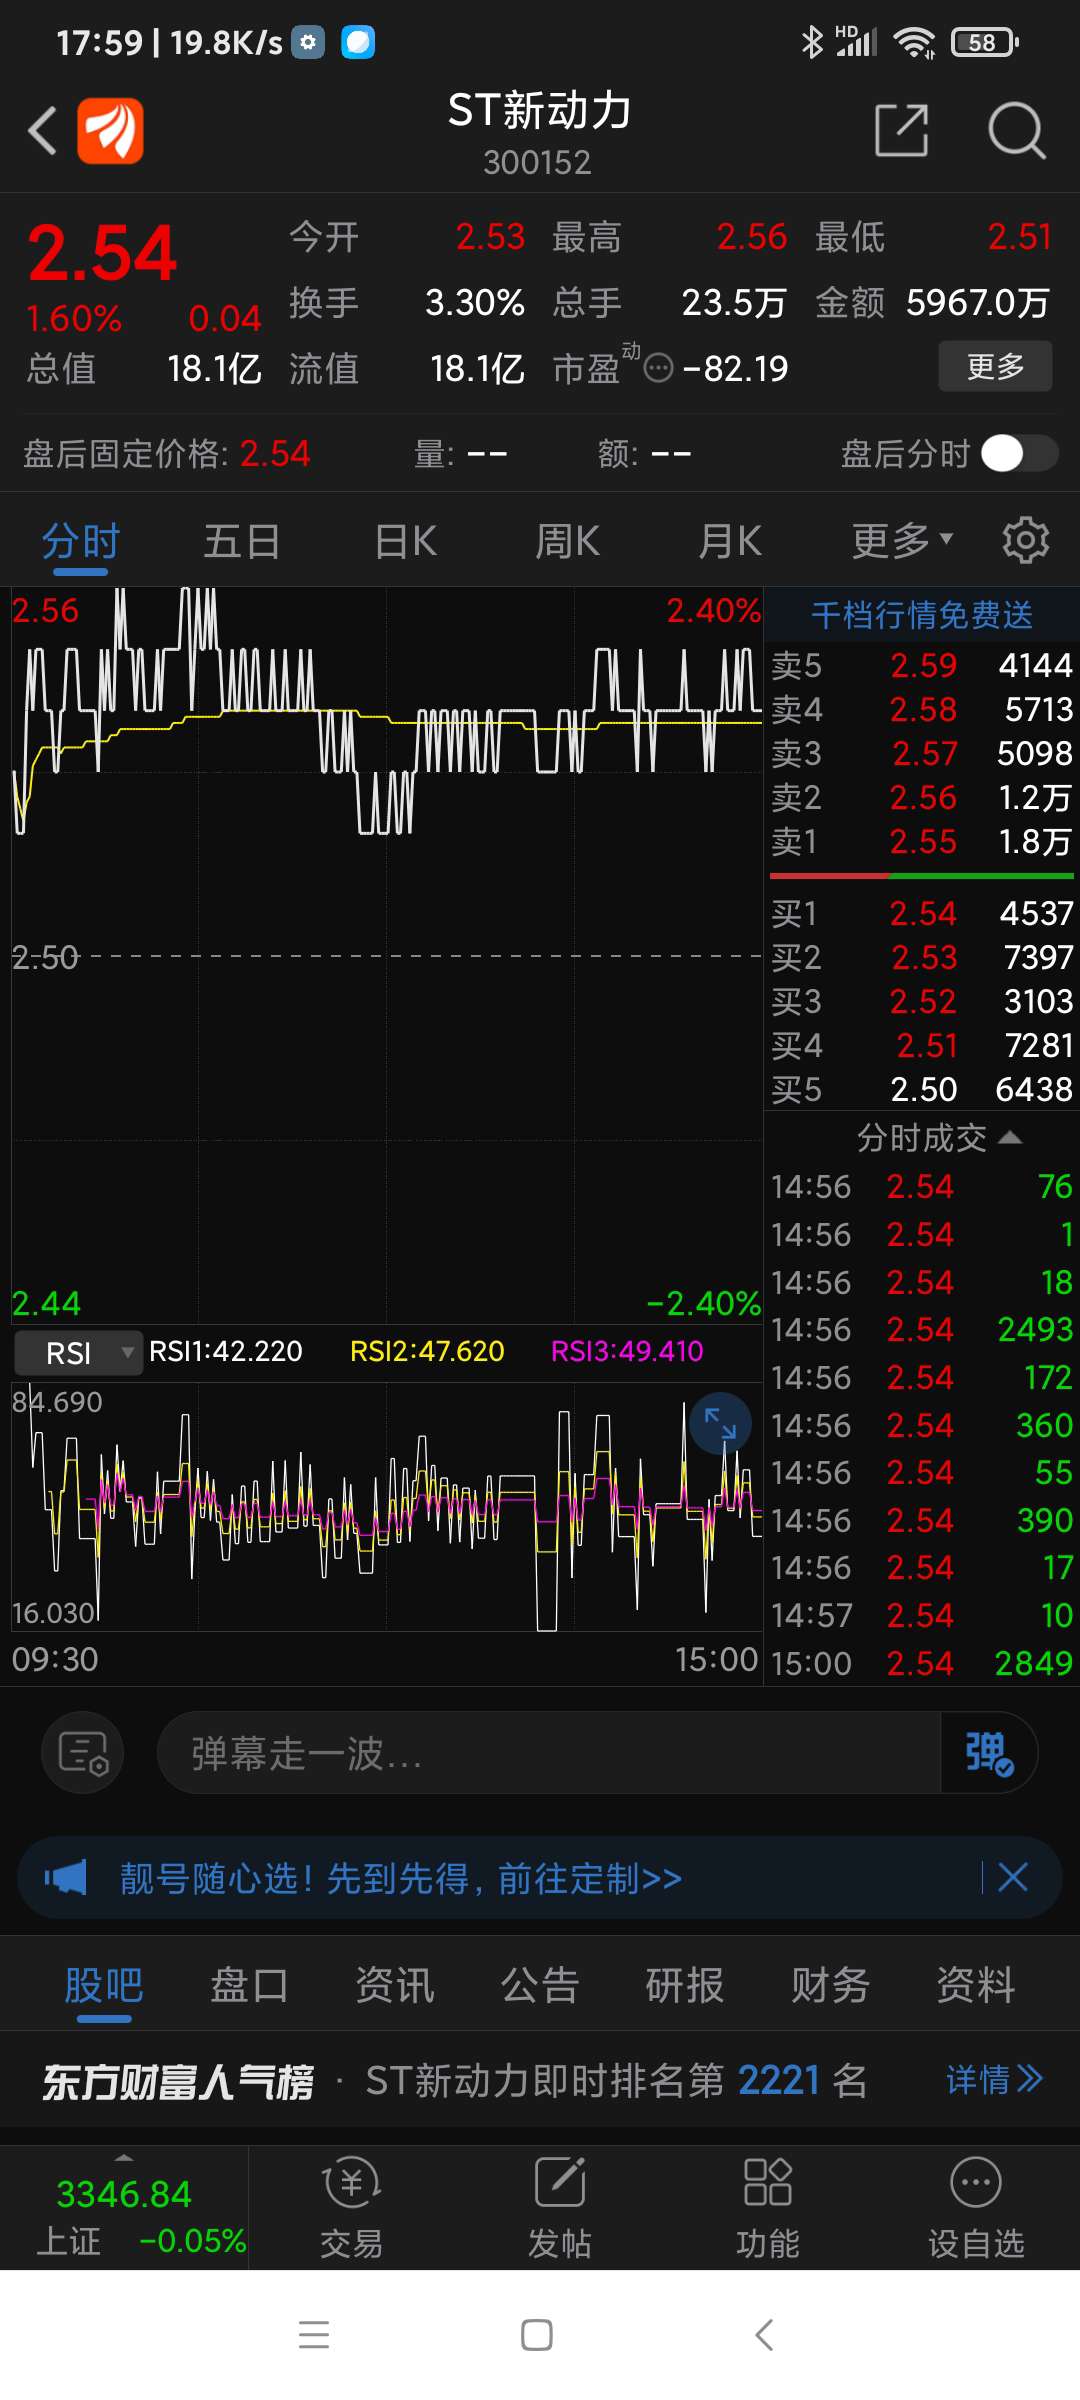Tap the P/E info ellipsis icon
1080x2400 pixels.
click(658, 368)
